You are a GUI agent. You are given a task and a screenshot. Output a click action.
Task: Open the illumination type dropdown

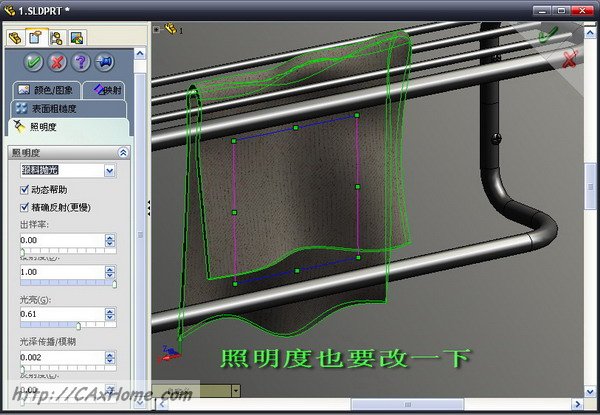point(110,170)
